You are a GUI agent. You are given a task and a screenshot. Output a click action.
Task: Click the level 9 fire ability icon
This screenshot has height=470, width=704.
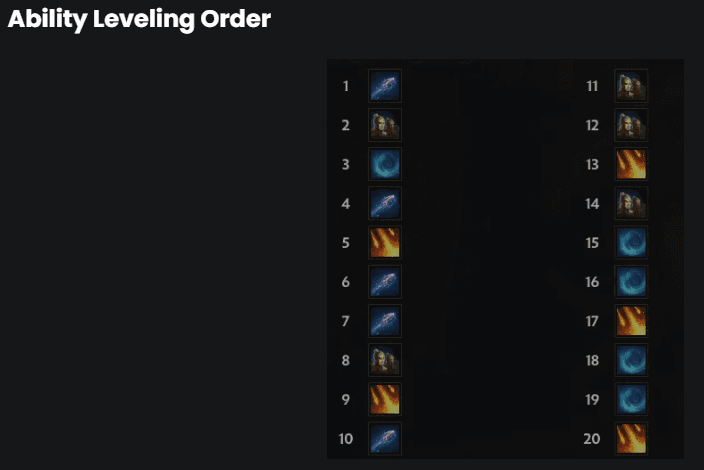385,399
